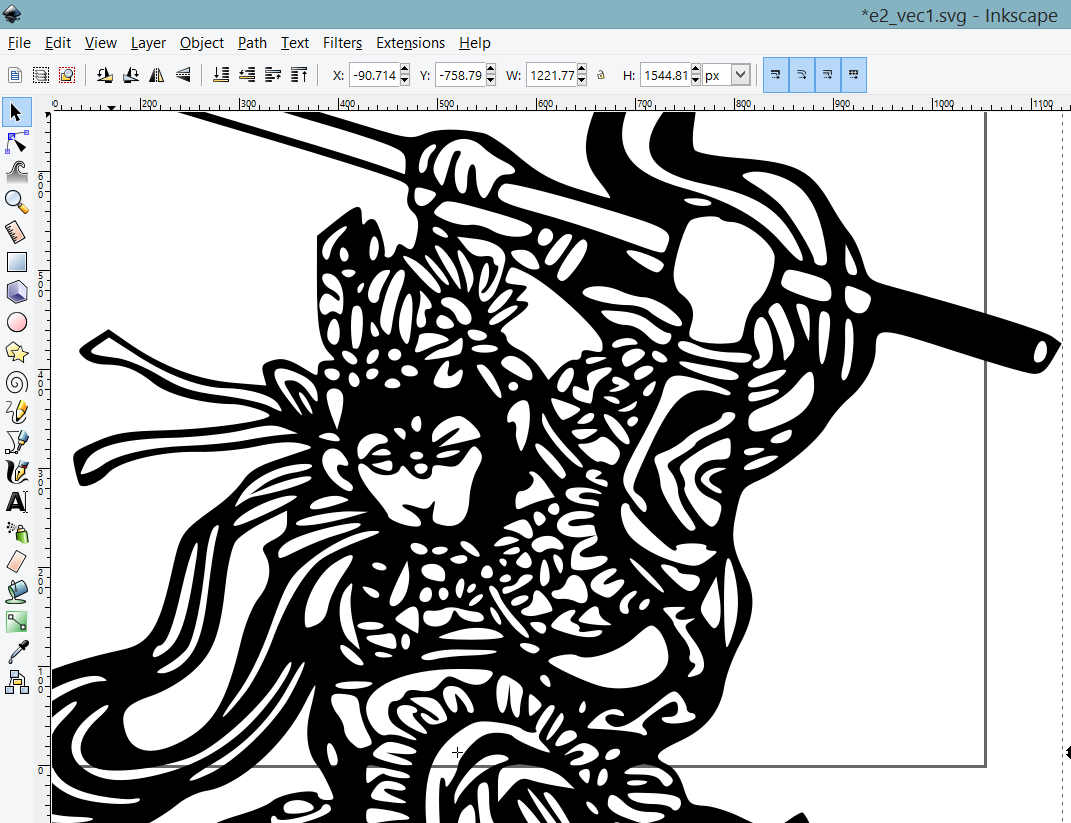
Task: Rotate selection 90° clockwise
Action: 130,75
